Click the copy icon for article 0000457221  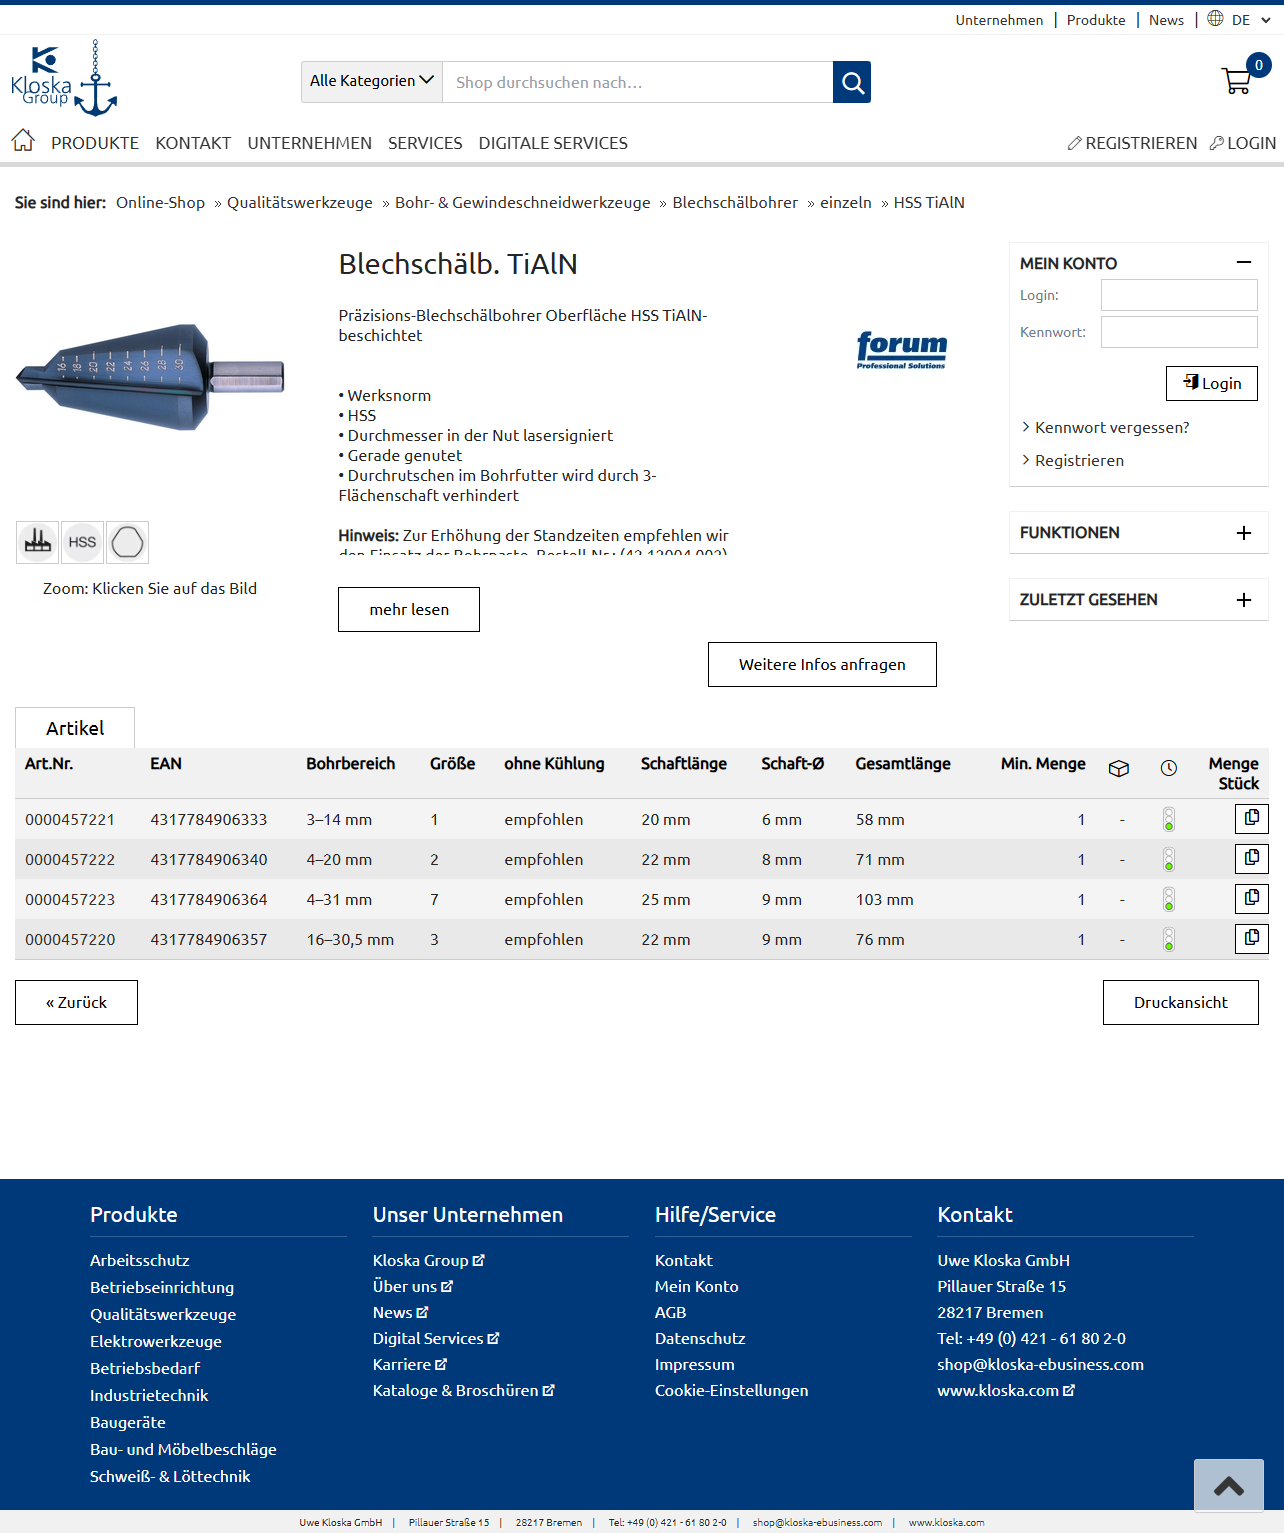coord(1251,819)
